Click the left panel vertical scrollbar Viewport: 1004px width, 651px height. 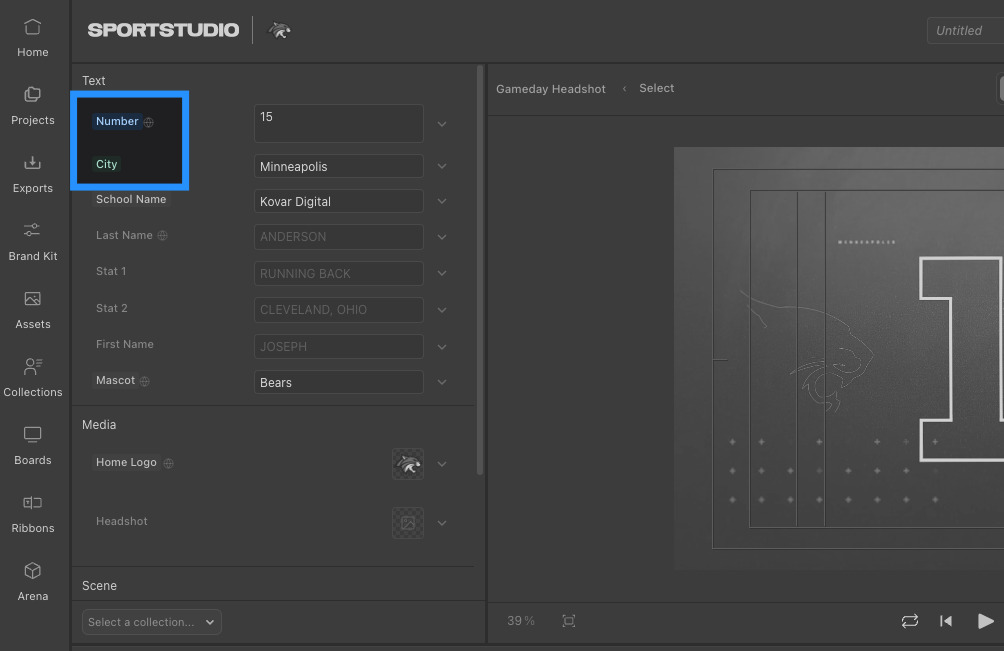(480, 269)
